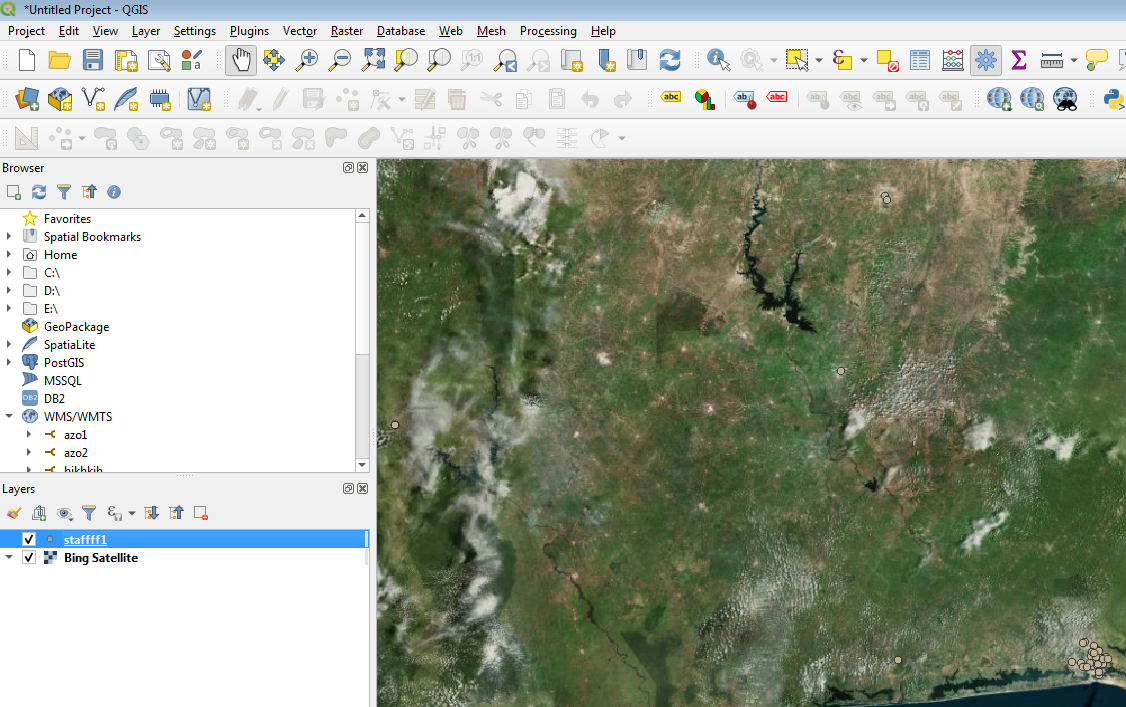Uncheck the staffff1 layer checkbox
The image size is (1126, 707).
[28, 538]
